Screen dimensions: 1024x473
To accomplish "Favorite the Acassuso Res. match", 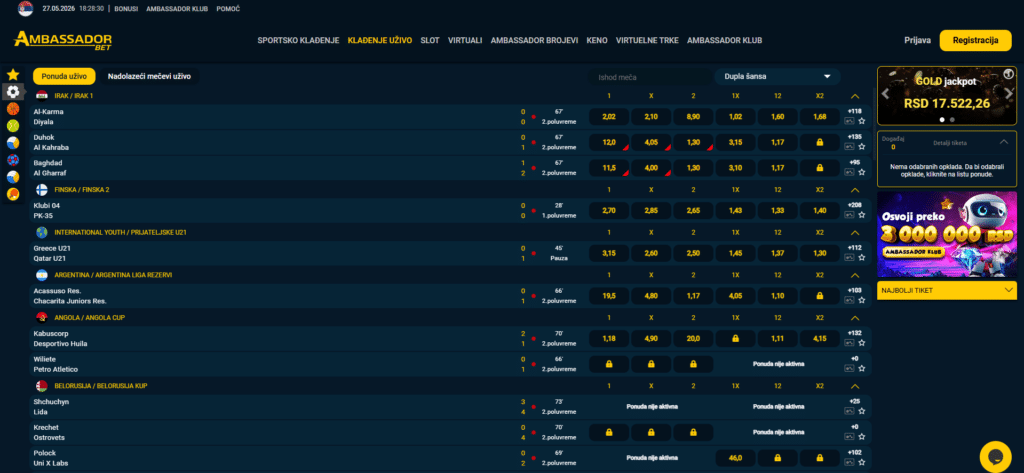I will 861,300.
